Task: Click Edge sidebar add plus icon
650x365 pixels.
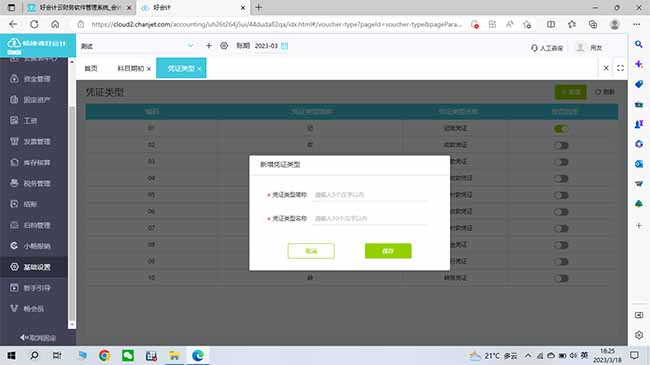Action: coord(639,226)
